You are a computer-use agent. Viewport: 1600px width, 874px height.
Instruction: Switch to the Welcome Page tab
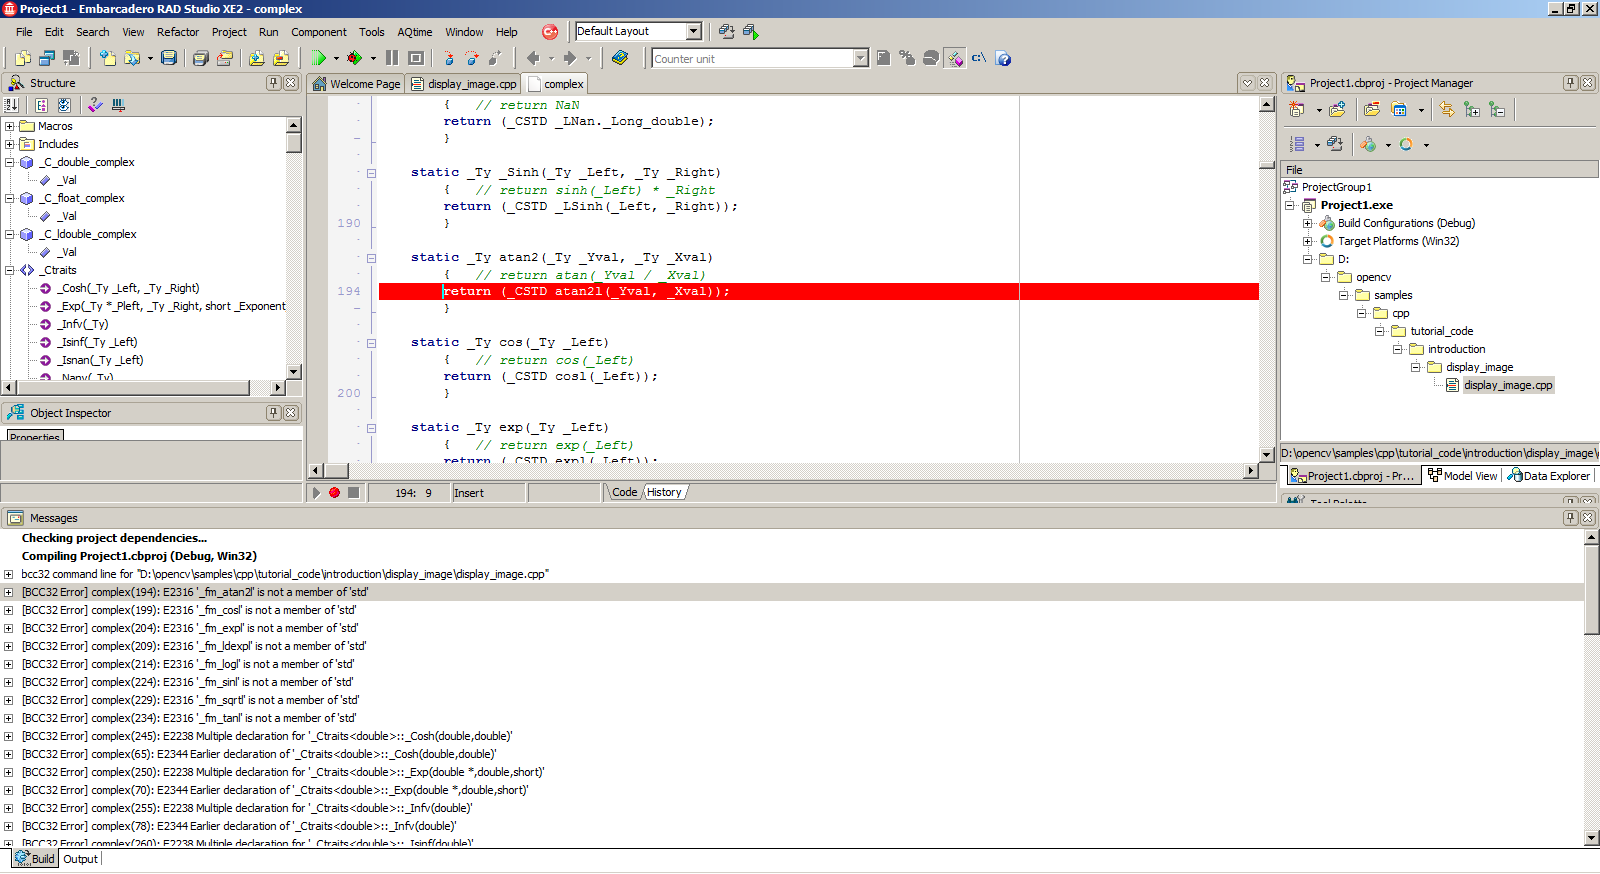356,84
